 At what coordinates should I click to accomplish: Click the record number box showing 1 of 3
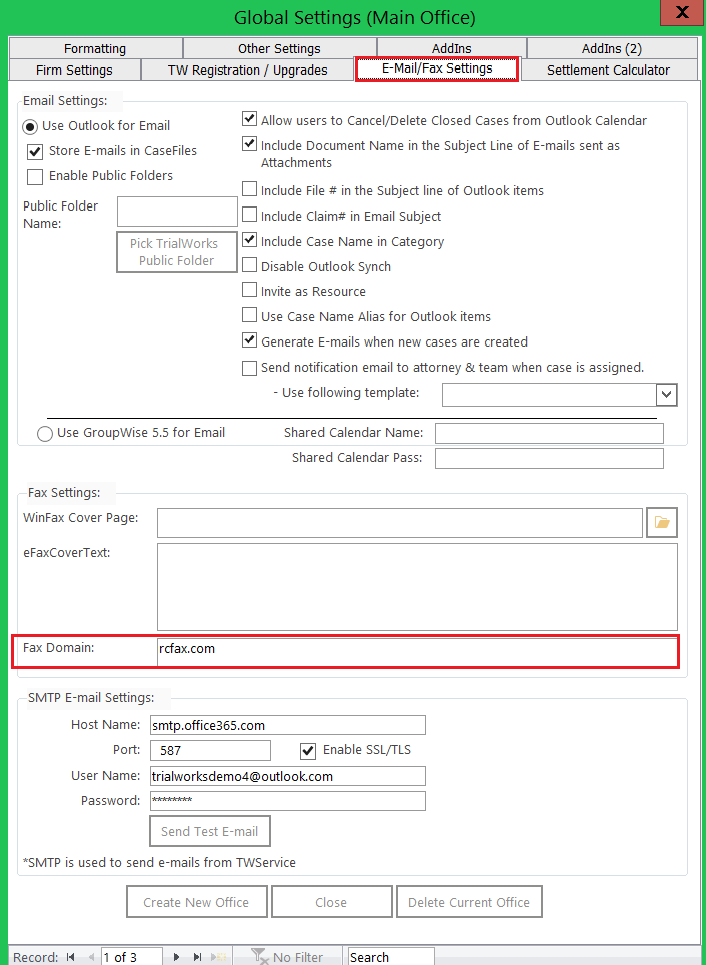coord(131,957)
